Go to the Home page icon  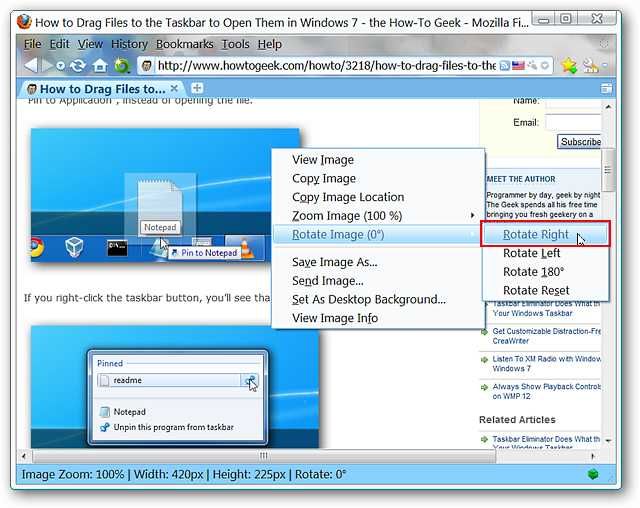point(100,66)
